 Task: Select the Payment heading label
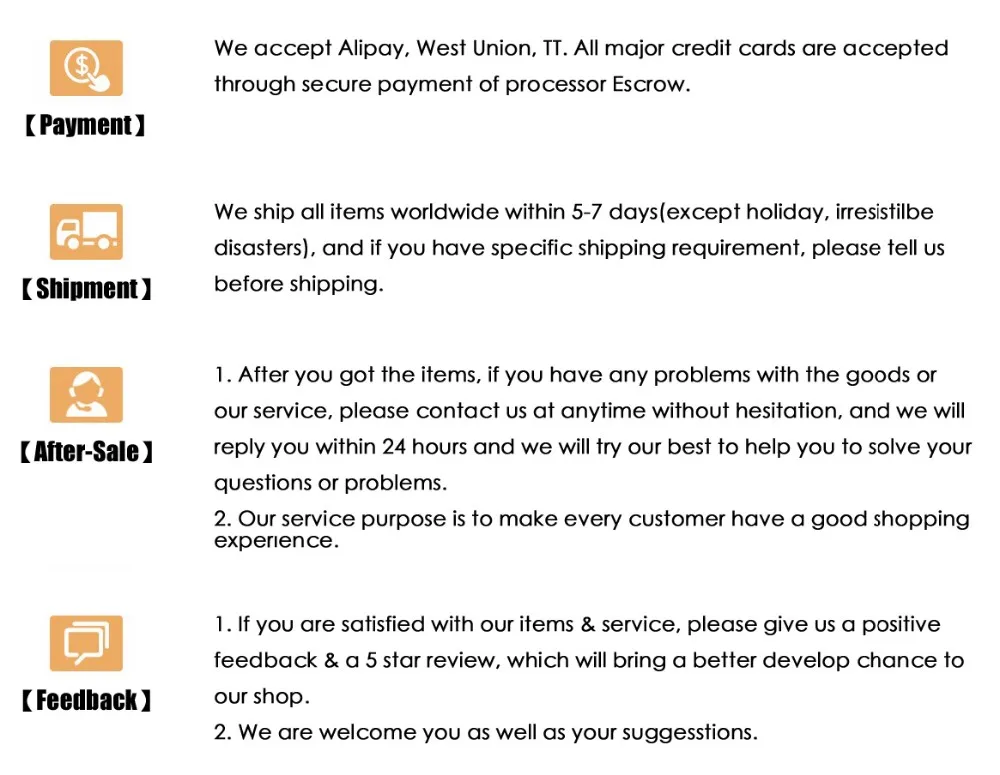pos(85,125)
